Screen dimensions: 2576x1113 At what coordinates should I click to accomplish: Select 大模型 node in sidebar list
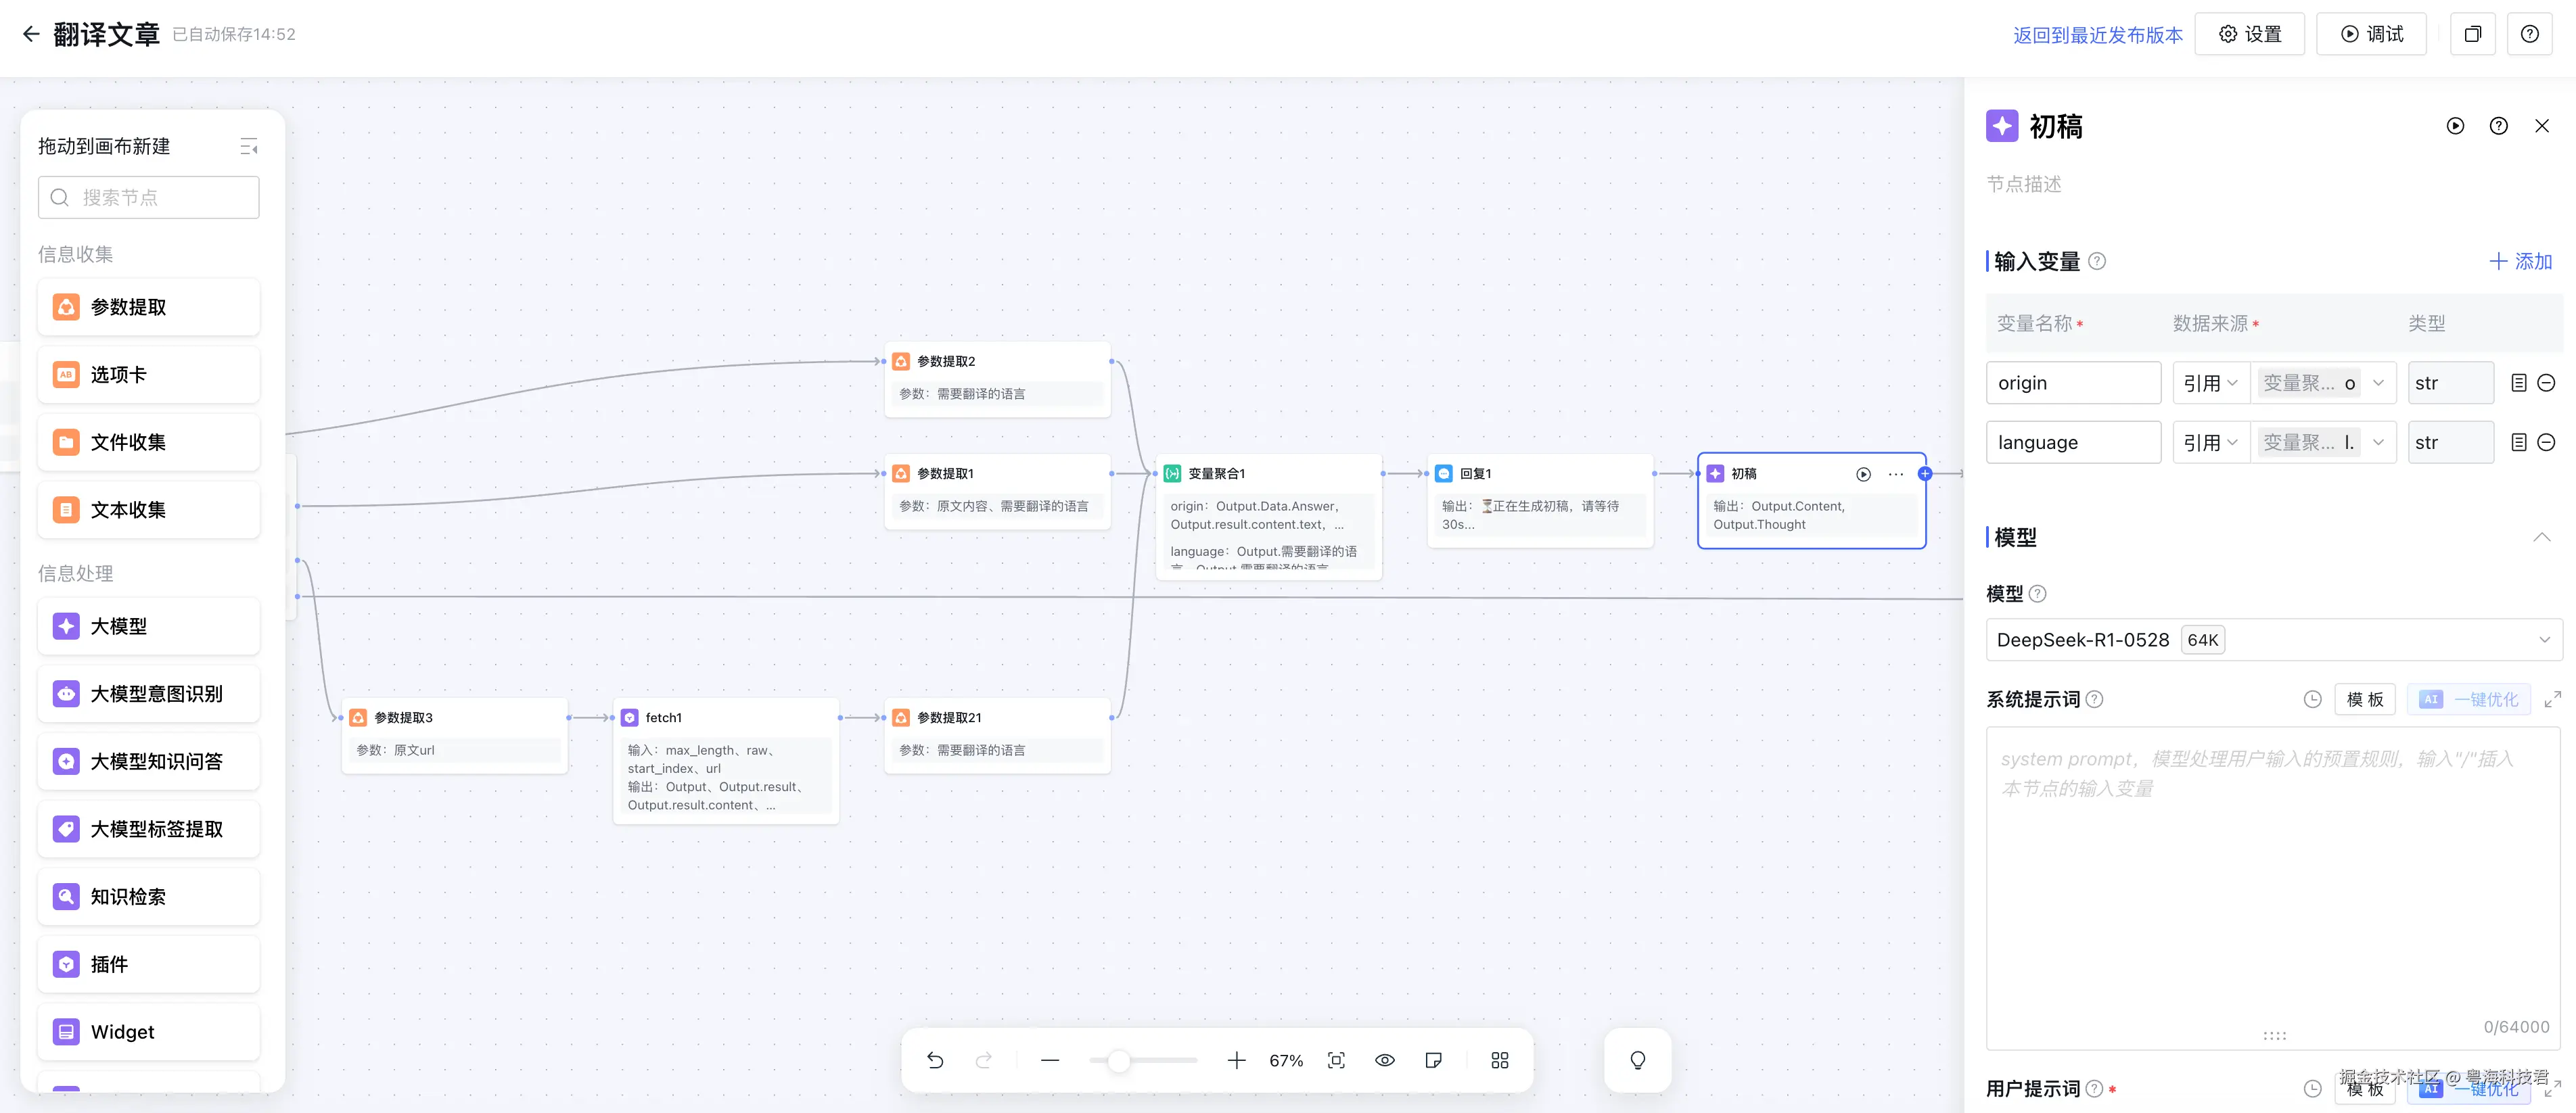pos(149,626)
